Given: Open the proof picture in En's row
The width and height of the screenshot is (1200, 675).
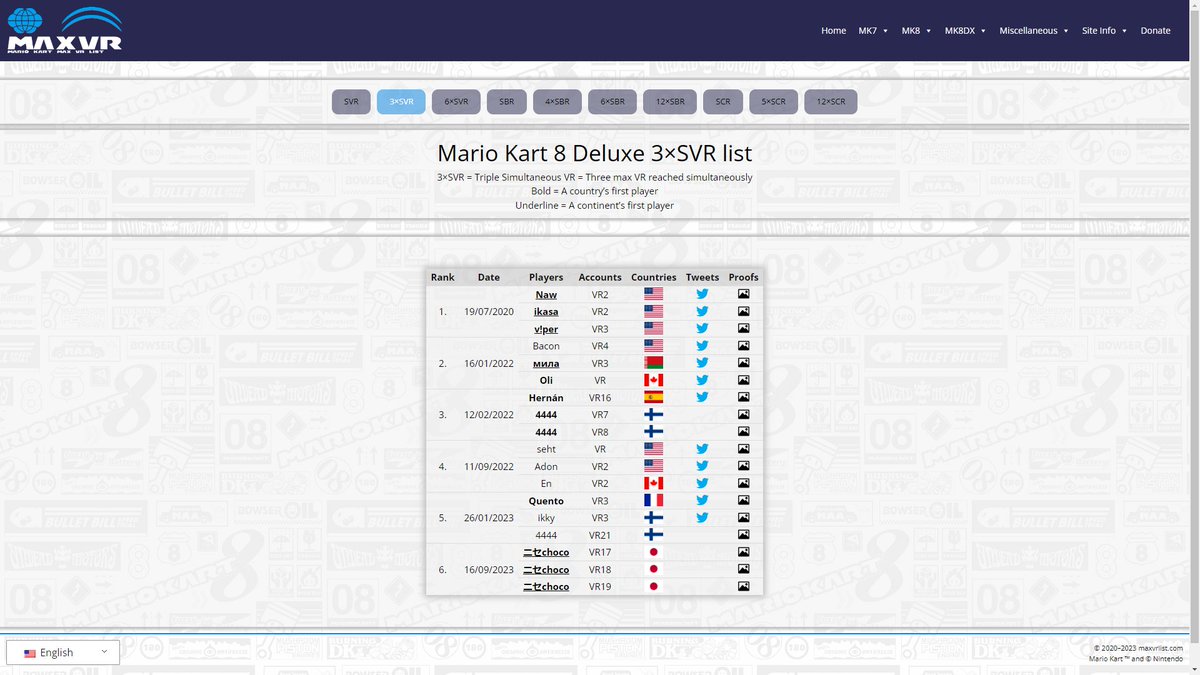Looking at the screenshot, I should click(x=743, y=483).
